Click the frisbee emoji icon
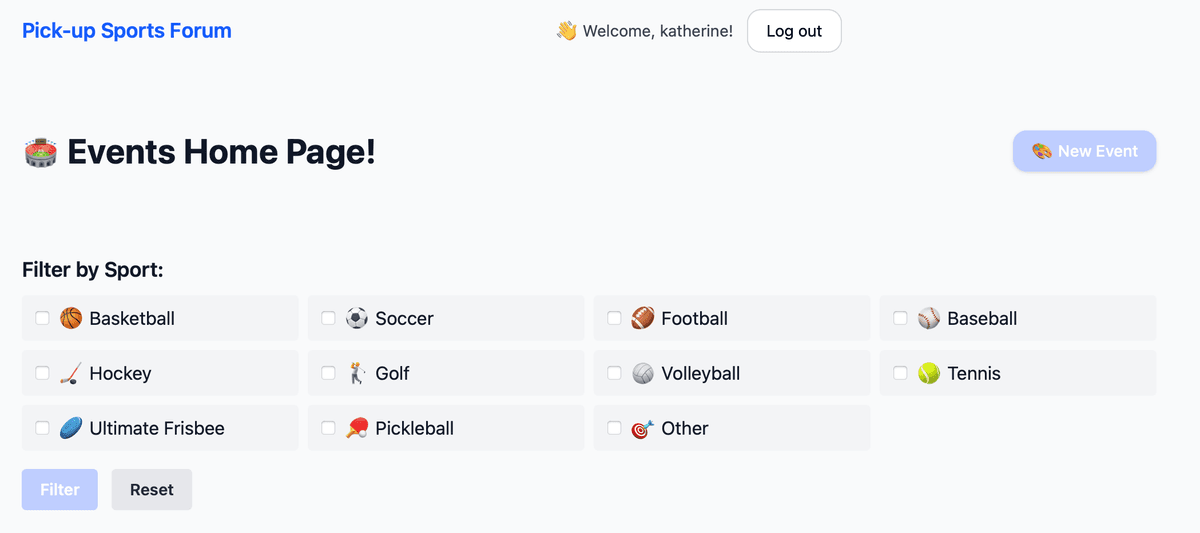Screen dimensions: 1200x533 (70, 428)
